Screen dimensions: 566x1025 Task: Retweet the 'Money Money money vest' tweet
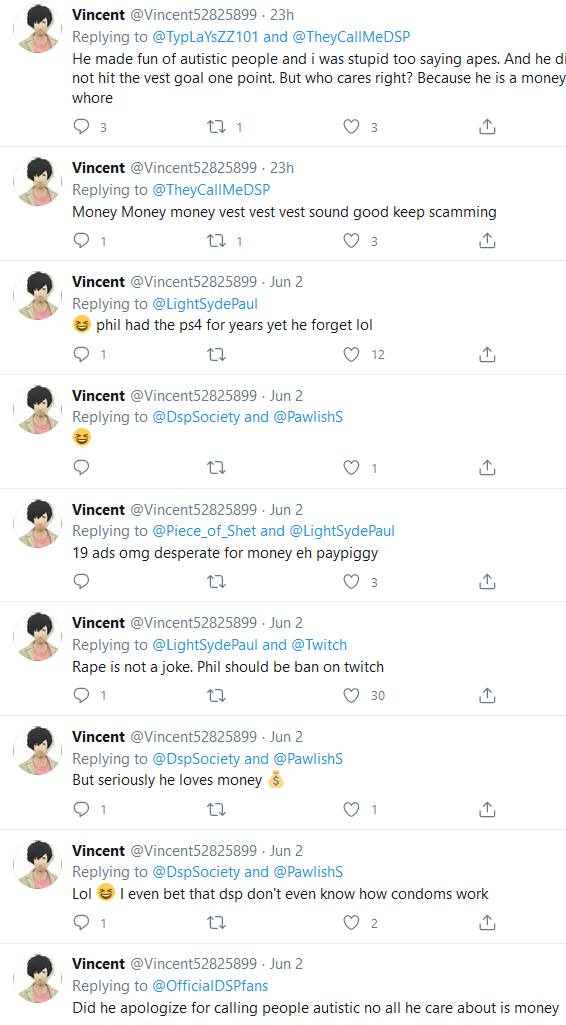pos(216,241)
